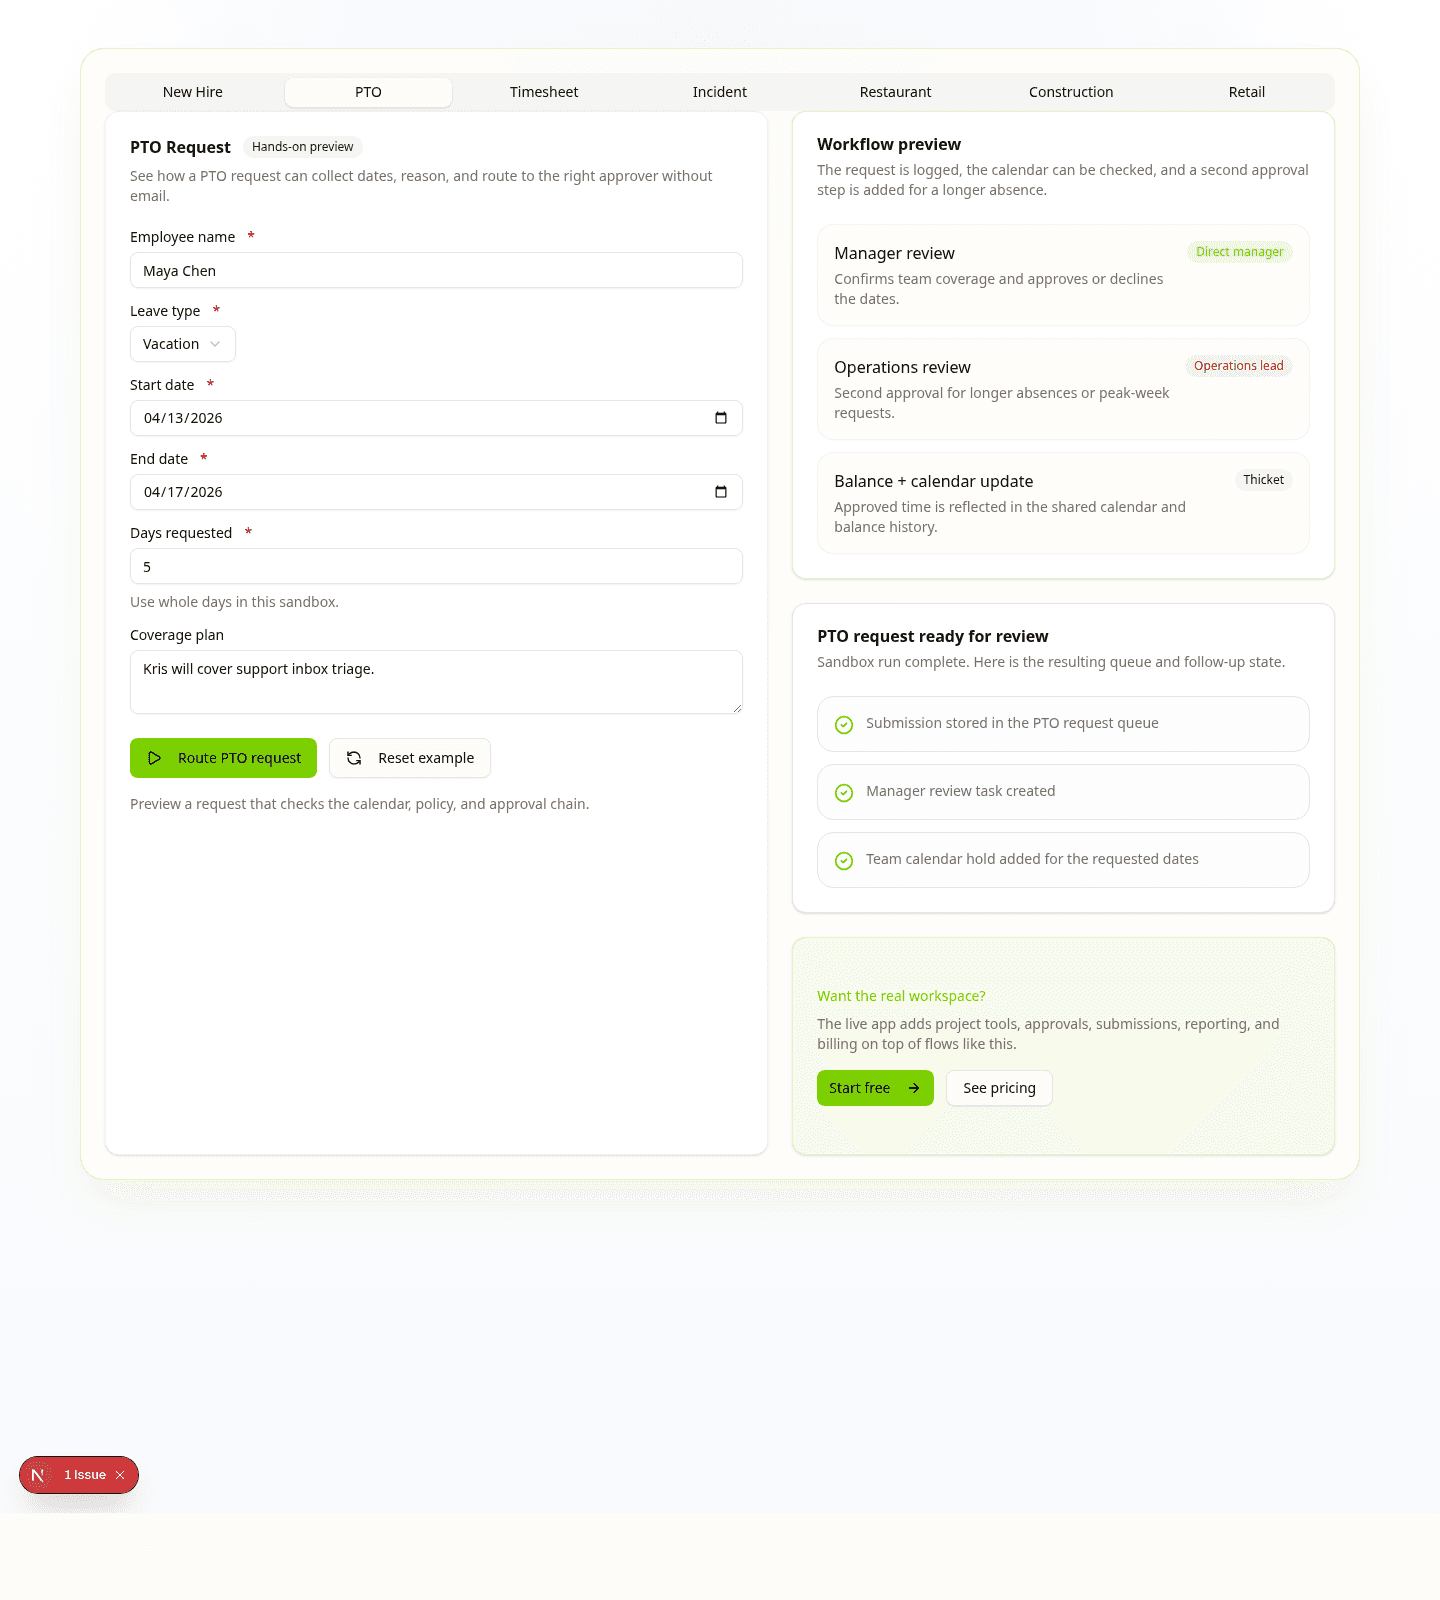Go to the New Hire tab

pyautogui.click(x=193, y=92)
